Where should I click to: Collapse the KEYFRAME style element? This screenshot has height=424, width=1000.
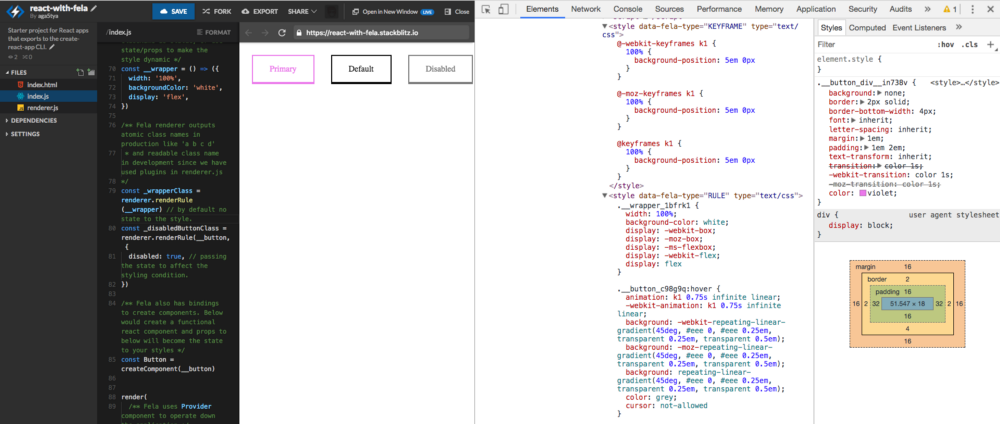(x=605, y=26)
